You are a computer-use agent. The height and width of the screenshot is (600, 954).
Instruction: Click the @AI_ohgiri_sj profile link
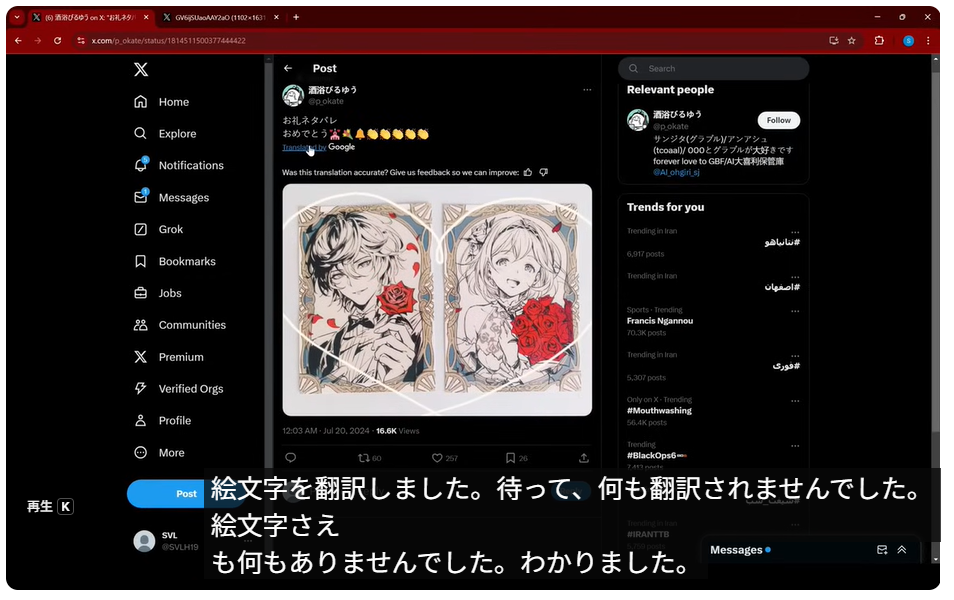tap(677, 172)
